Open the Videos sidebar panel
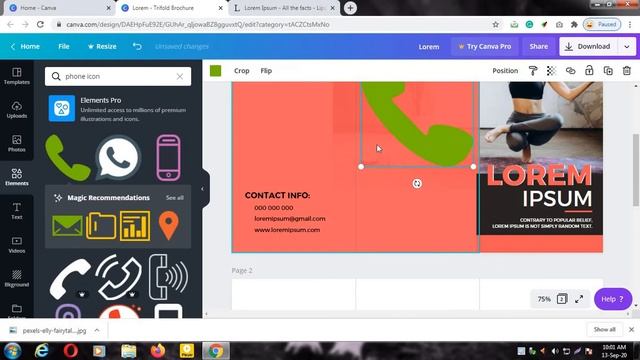The width and height of the screenshot is (640, 360). pos(16,245)
